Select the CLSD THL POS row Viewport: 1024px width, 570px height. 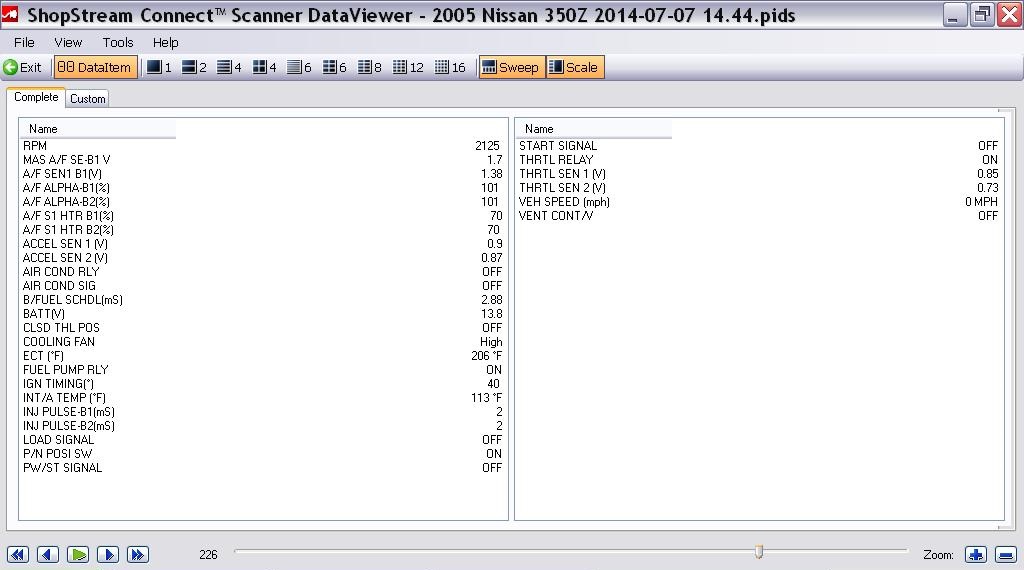tap(263, 328)
